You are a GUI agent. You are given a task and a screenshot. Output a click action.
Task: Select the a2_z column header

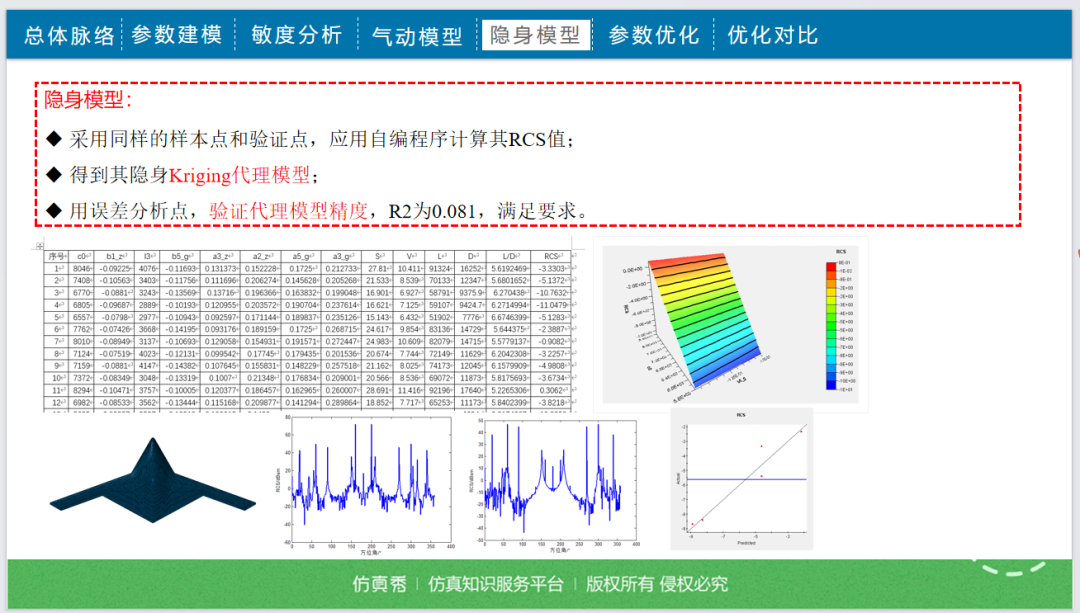262,256
